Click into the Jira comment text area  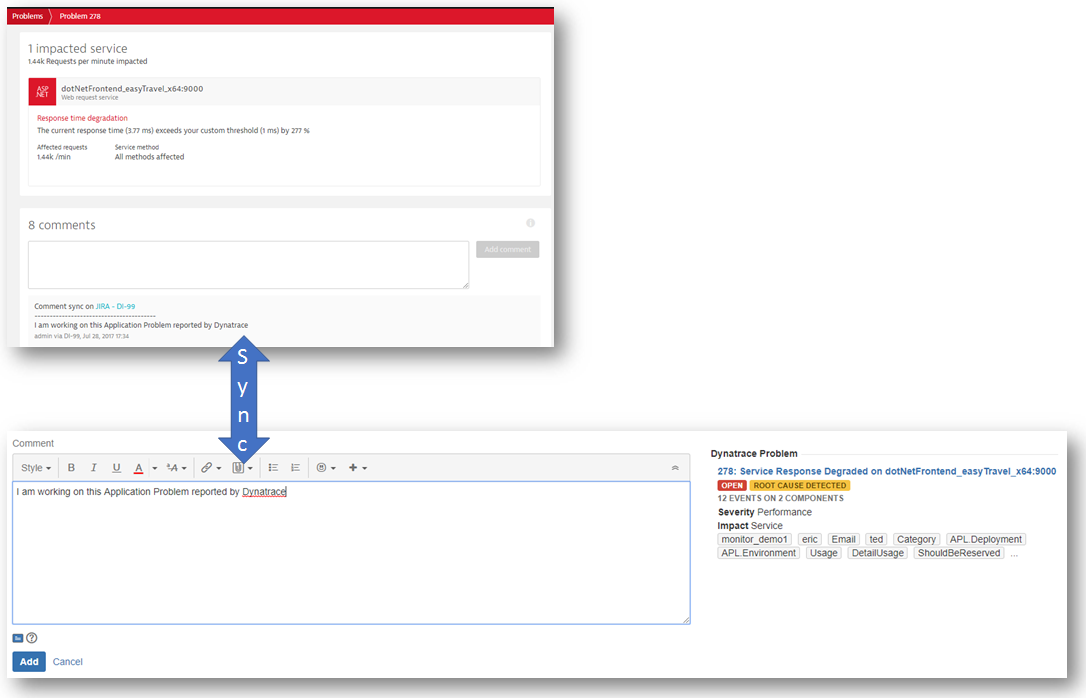351,553
